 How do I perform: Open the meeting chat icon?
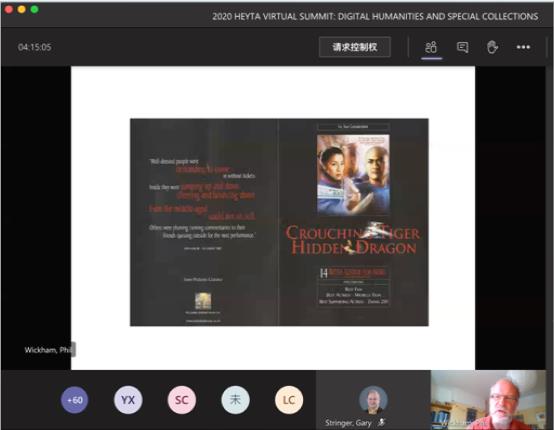(462, 47)
